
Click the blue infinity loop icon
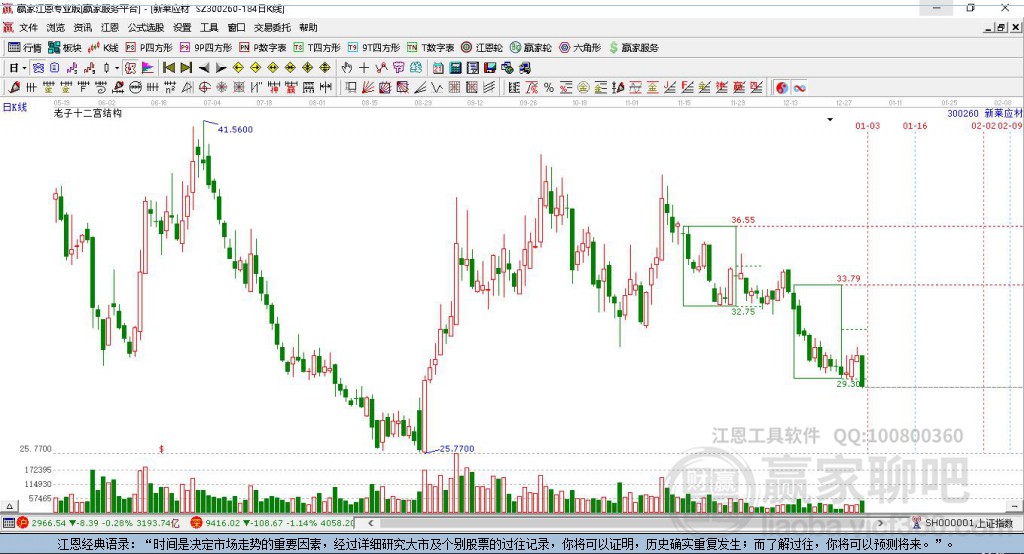(799, 88)
